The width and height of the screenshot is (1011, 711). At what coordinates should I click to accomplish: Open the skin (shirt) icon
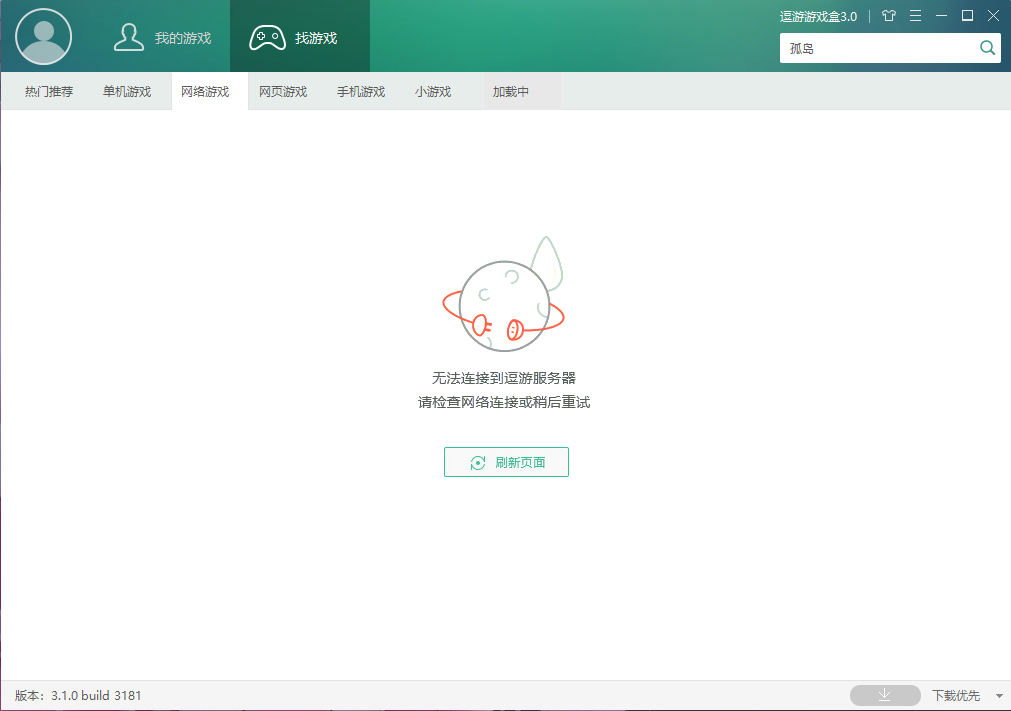[889, 16]
